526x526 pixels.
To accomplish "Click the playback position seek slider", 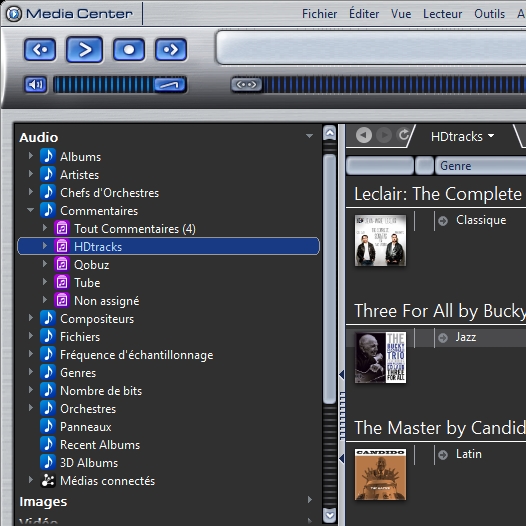I will coord(378,84).
